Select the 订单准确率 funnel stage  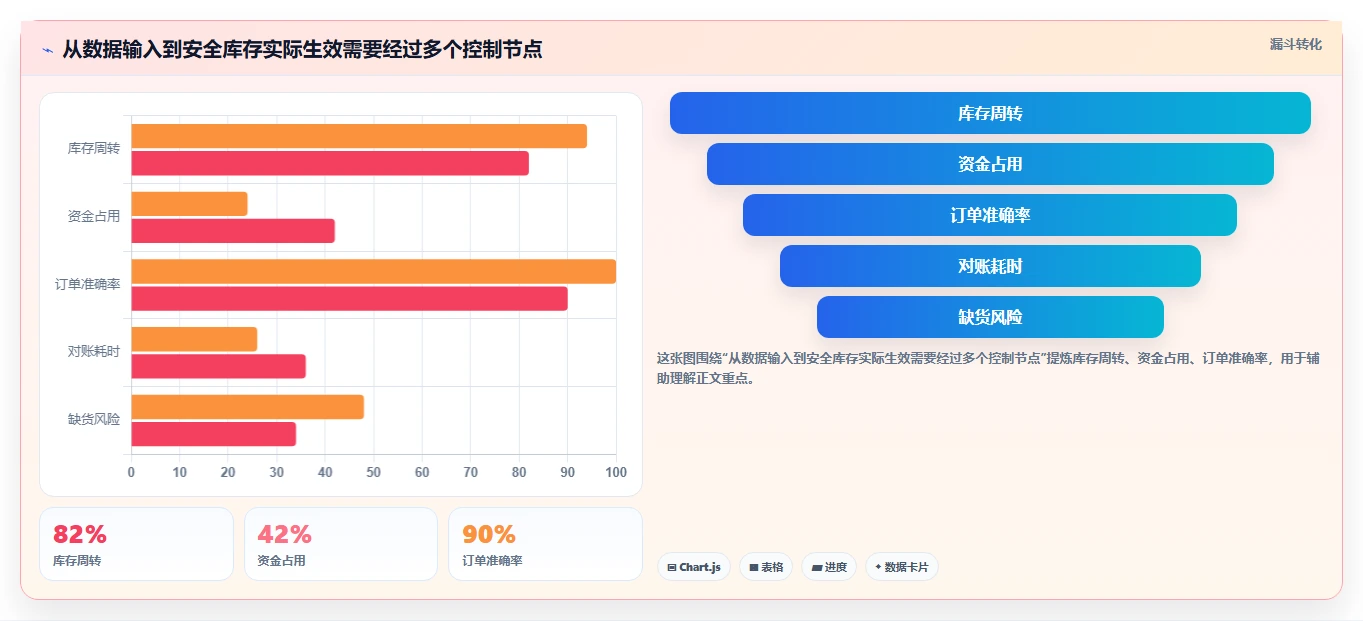[x=990, y=215]
